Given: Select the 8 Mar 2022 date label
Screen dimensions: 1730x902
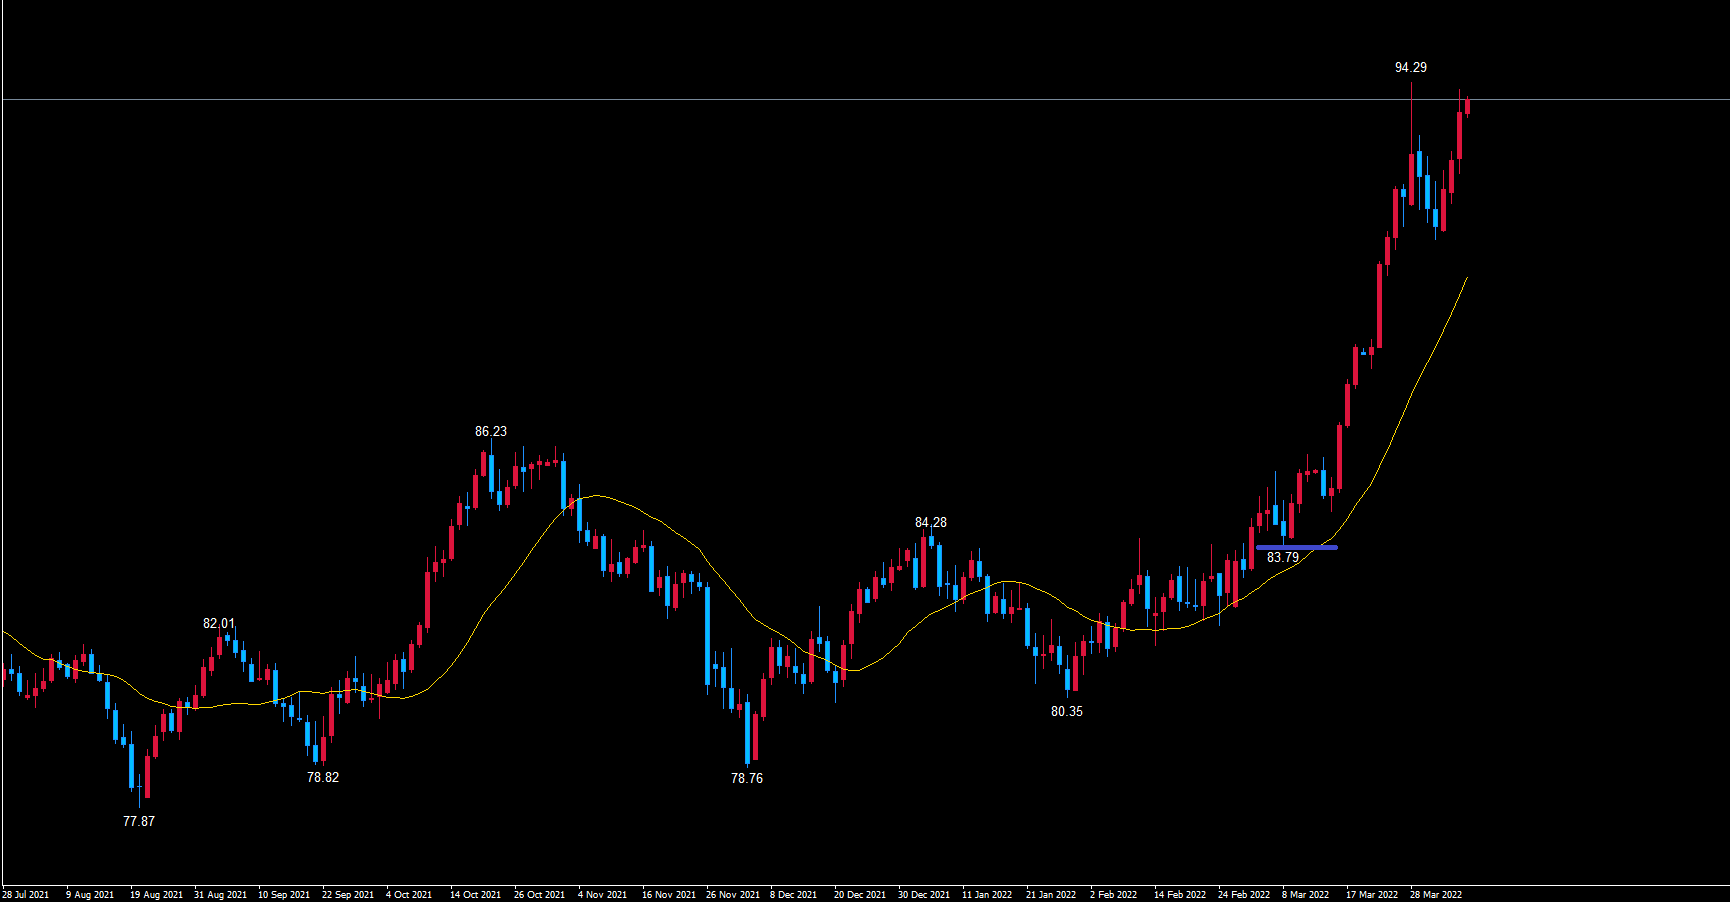Looking at the screenshot, I should point(1305,895).
